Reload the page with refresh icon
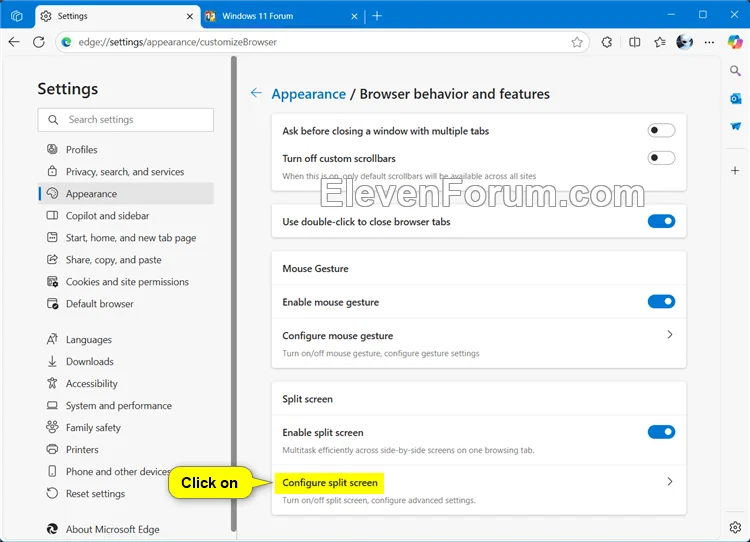 click(x=39, y=42)
